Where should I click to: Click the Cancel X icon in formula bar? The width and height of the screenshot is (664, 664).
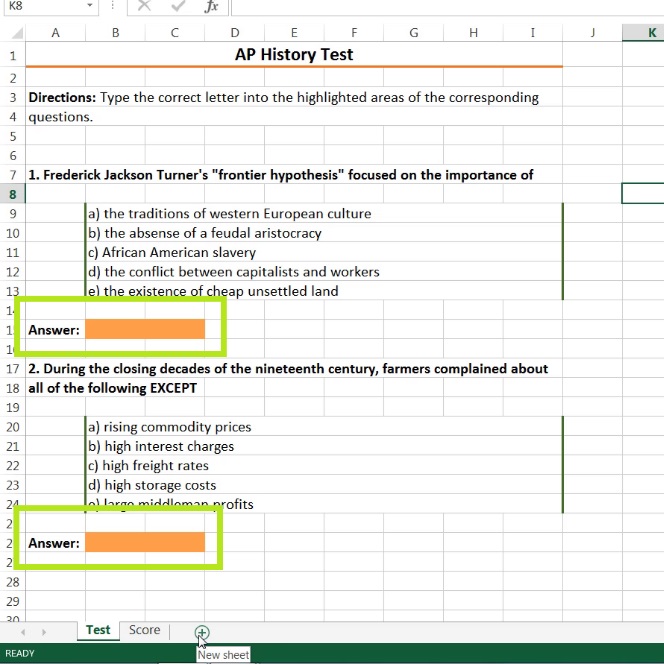click(144, 6)
